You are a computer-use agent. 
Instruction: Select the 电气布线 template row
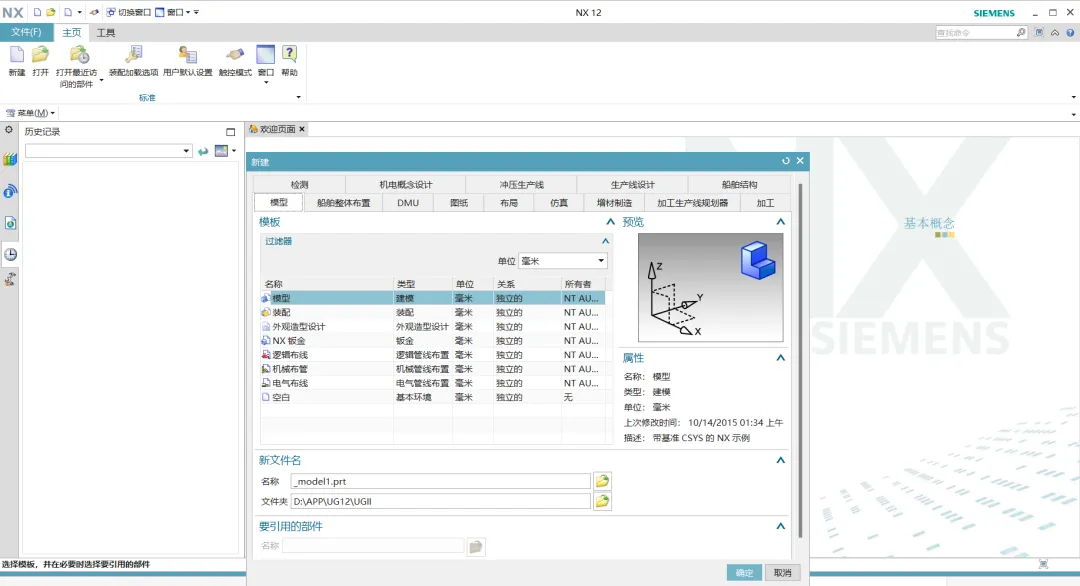click(x=433, y=383)
